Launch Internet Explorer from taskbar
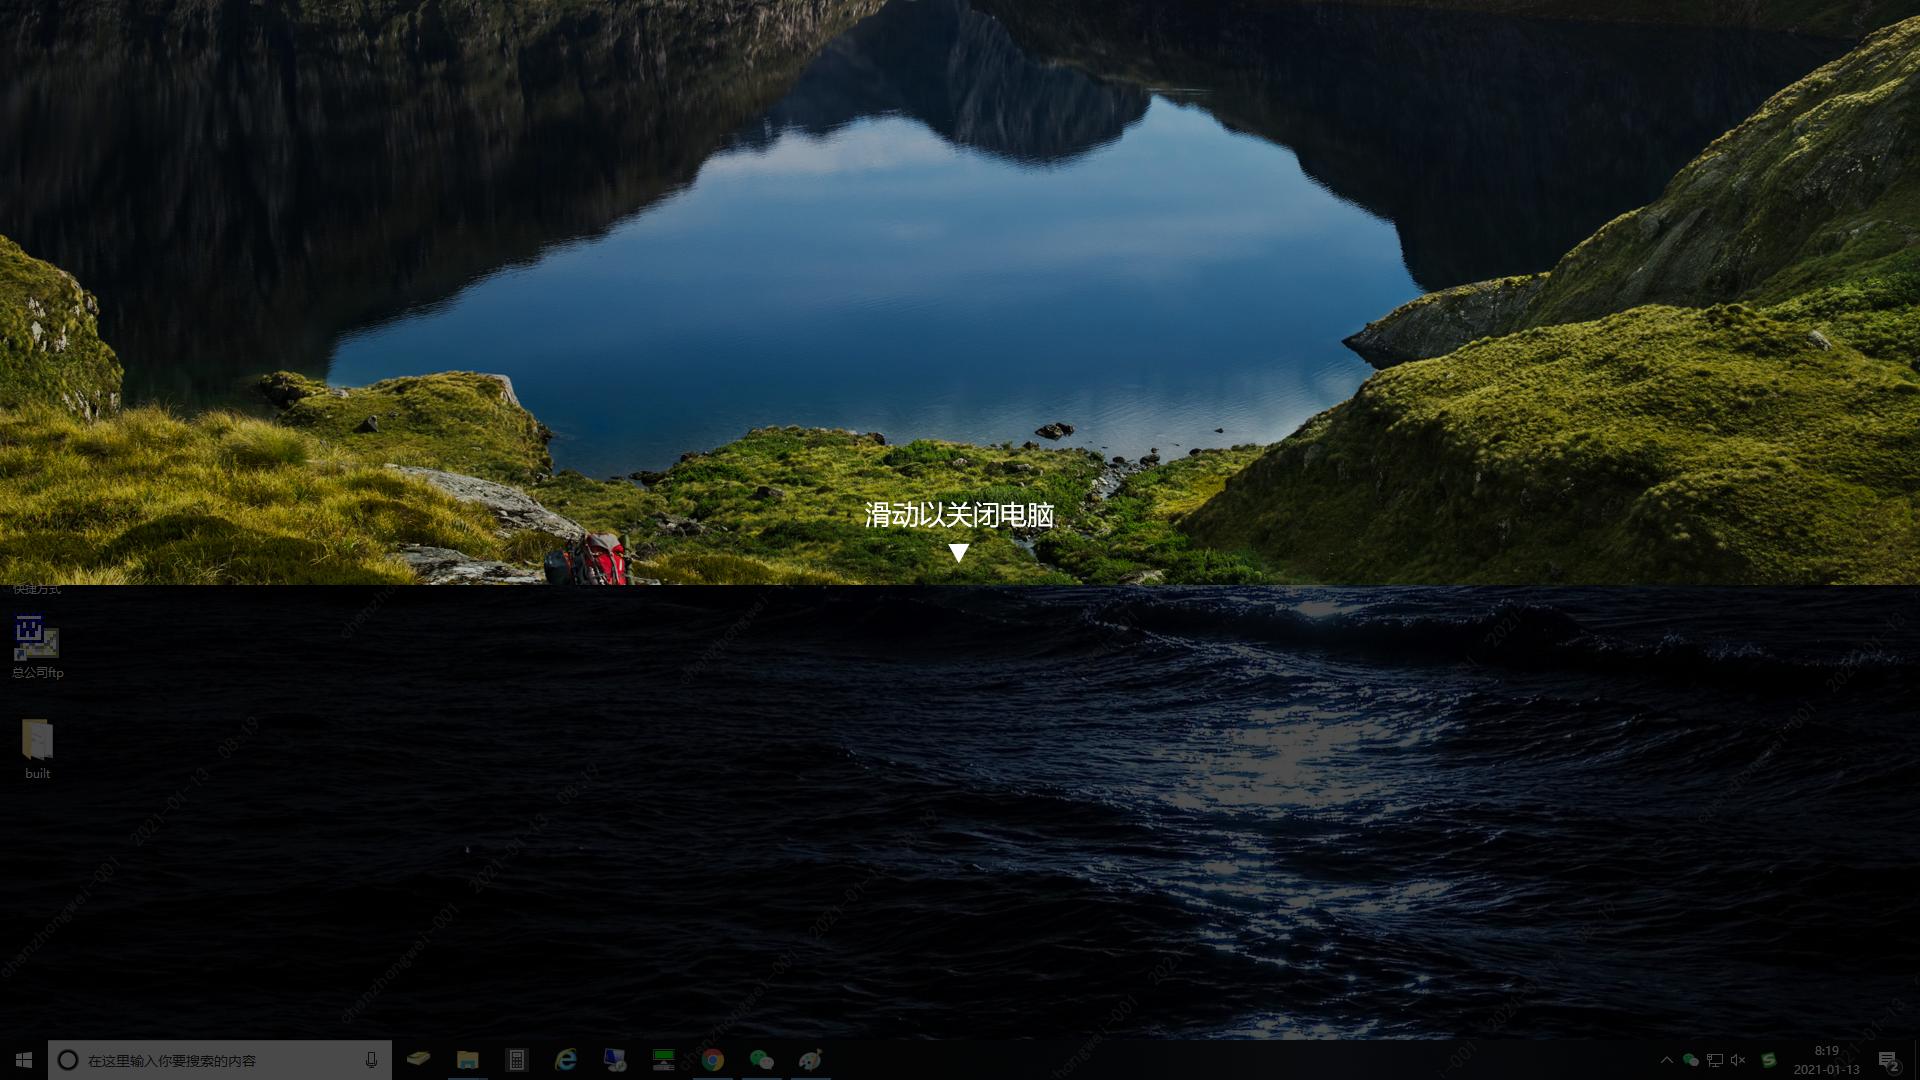This screenshot has height=1080, width=1920. coord(565,1060)
